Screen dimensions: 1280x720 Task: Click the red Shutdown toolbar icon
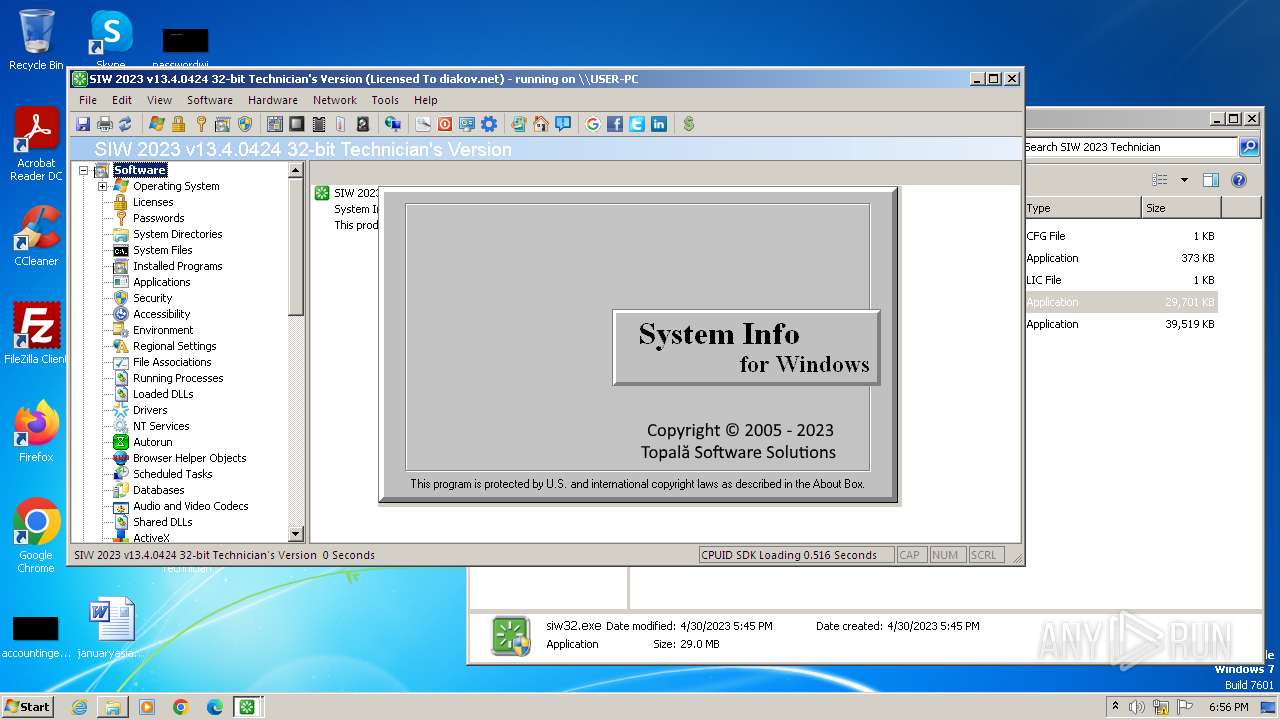point(445,124)
